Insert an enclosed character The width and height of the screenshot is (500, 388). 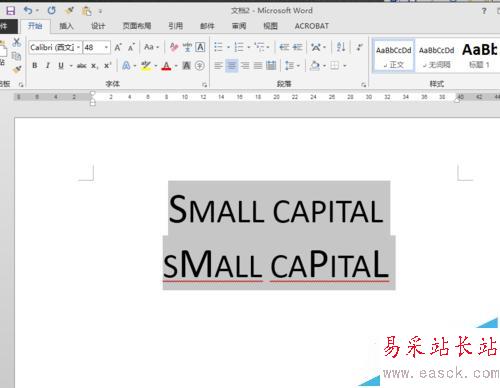(200, 66)
